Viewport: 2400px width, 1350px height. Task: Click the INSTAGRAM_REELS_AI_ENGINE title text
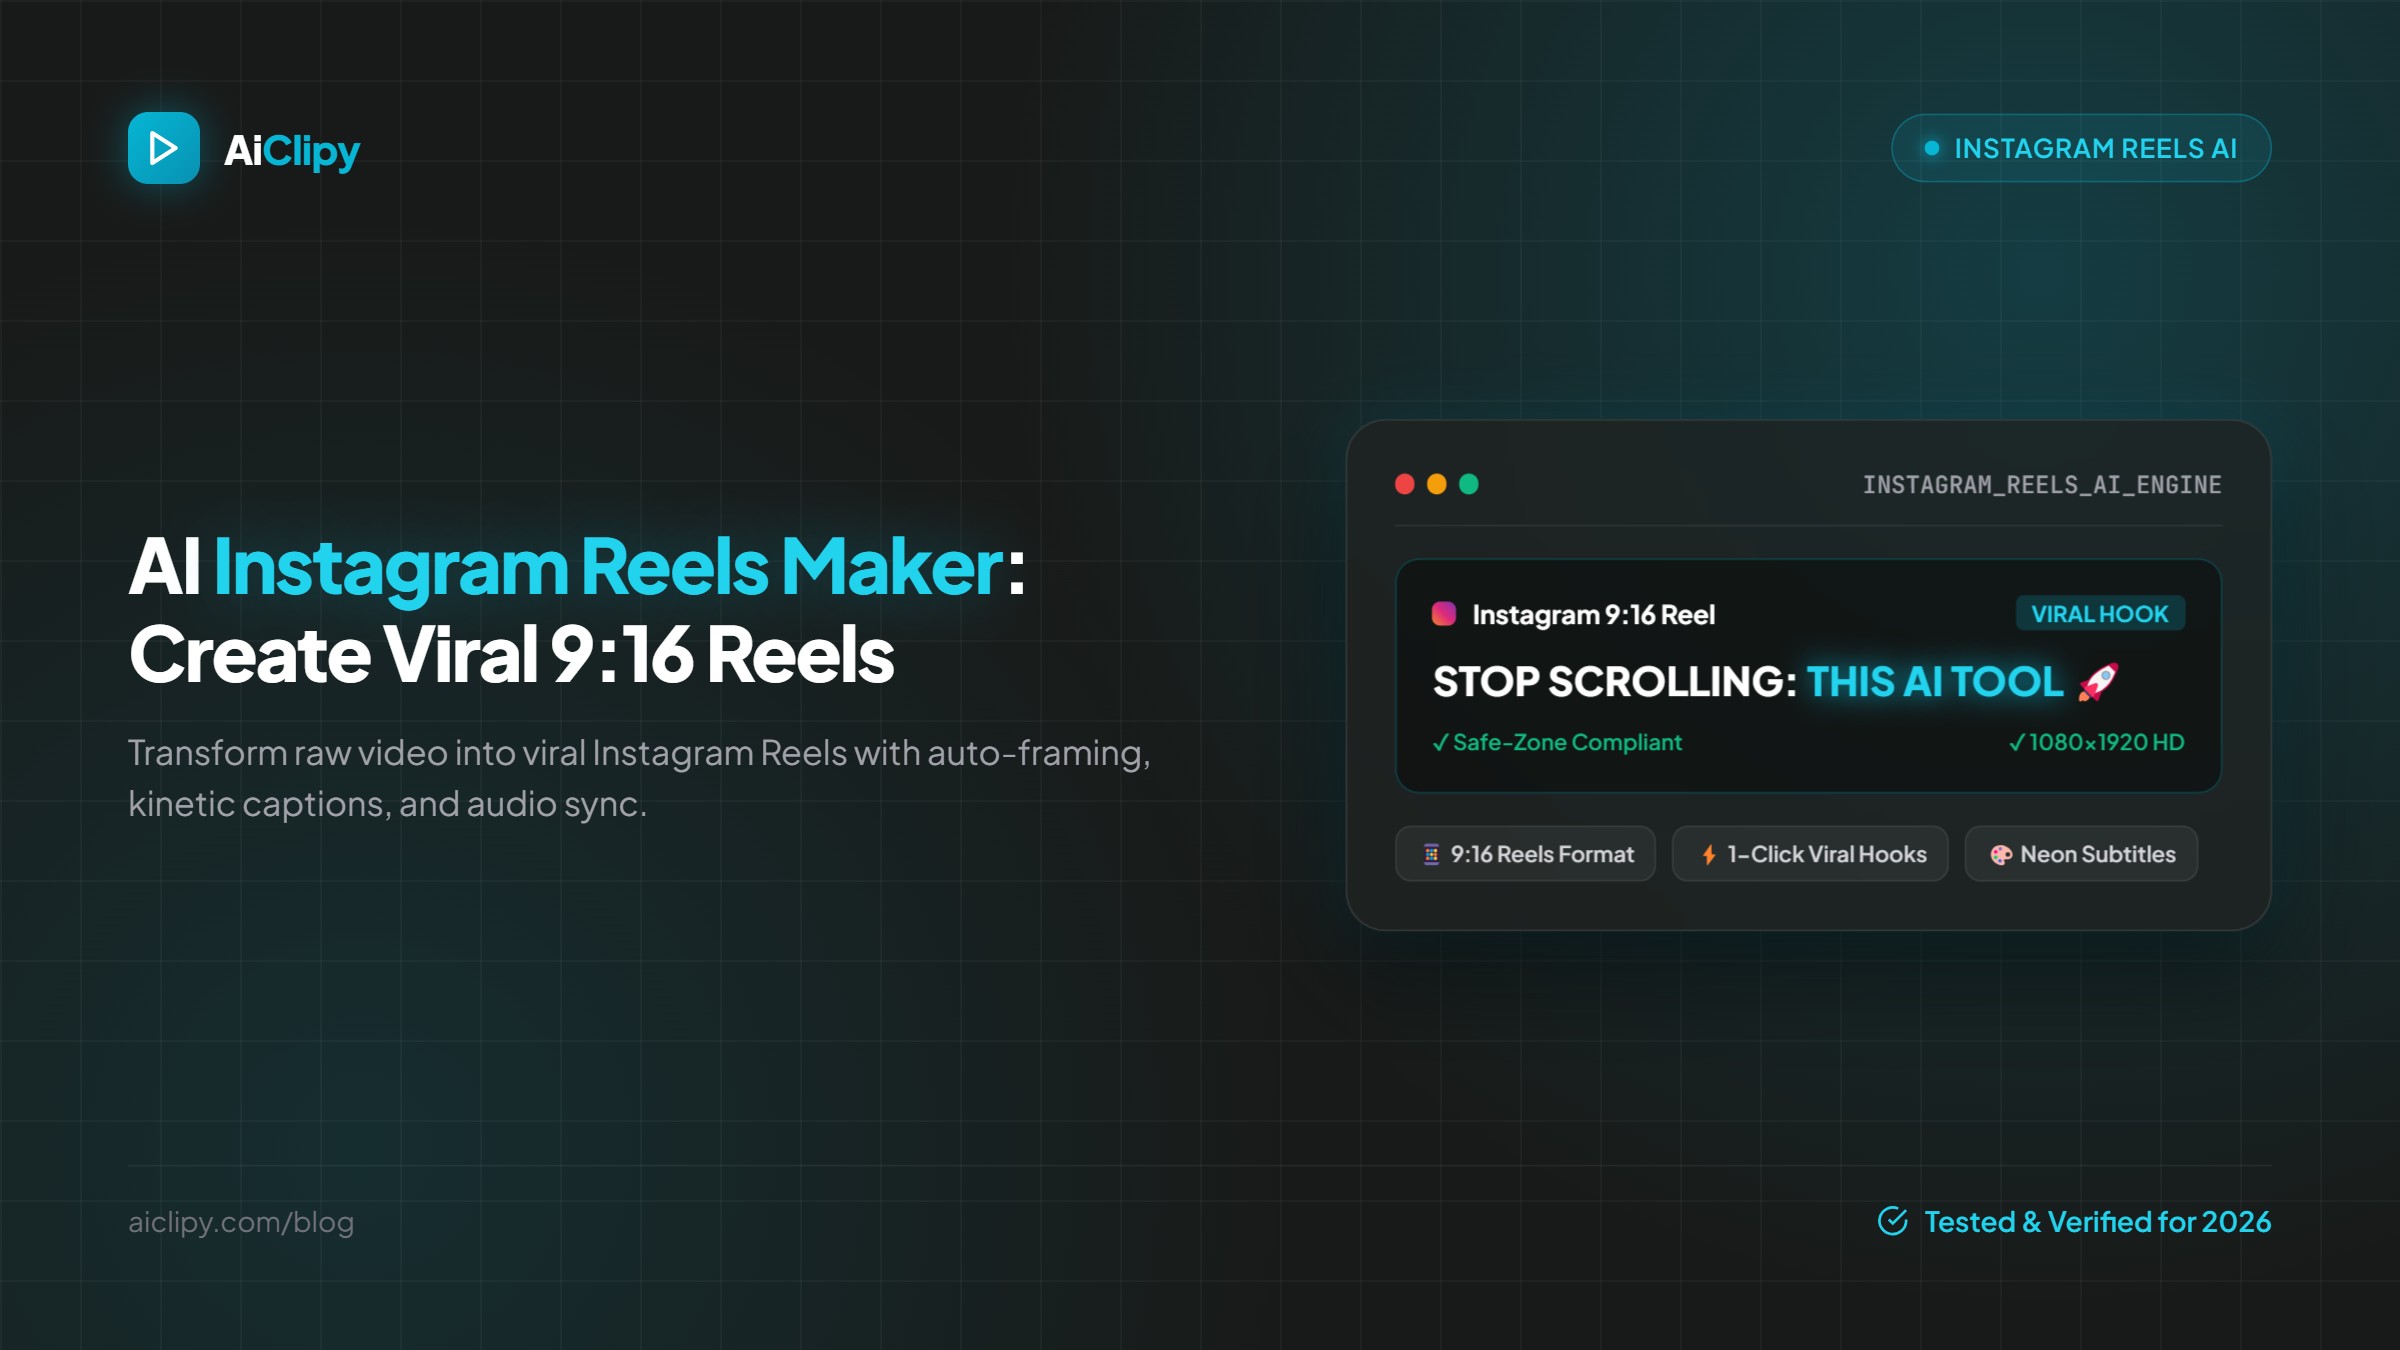(2042, 485)
